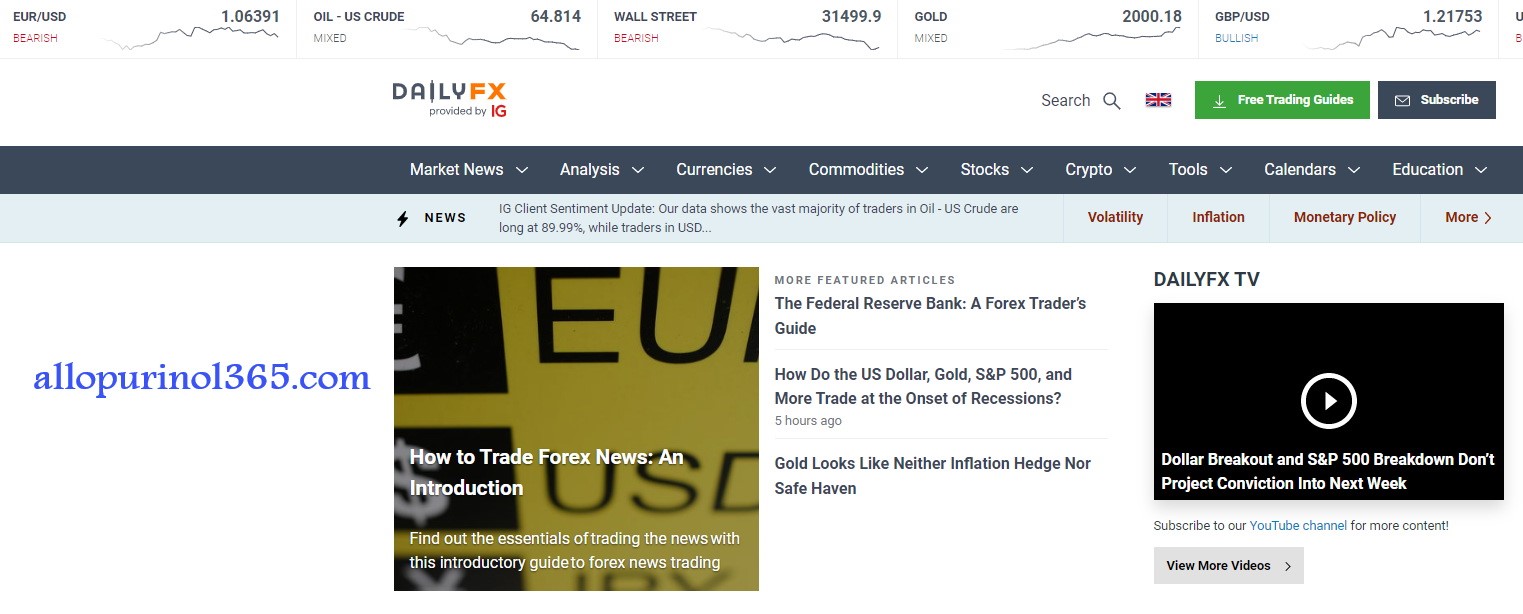Expand the Tools menu chevron
The image size is (1523, 614).
click(x=1225, y=171)
